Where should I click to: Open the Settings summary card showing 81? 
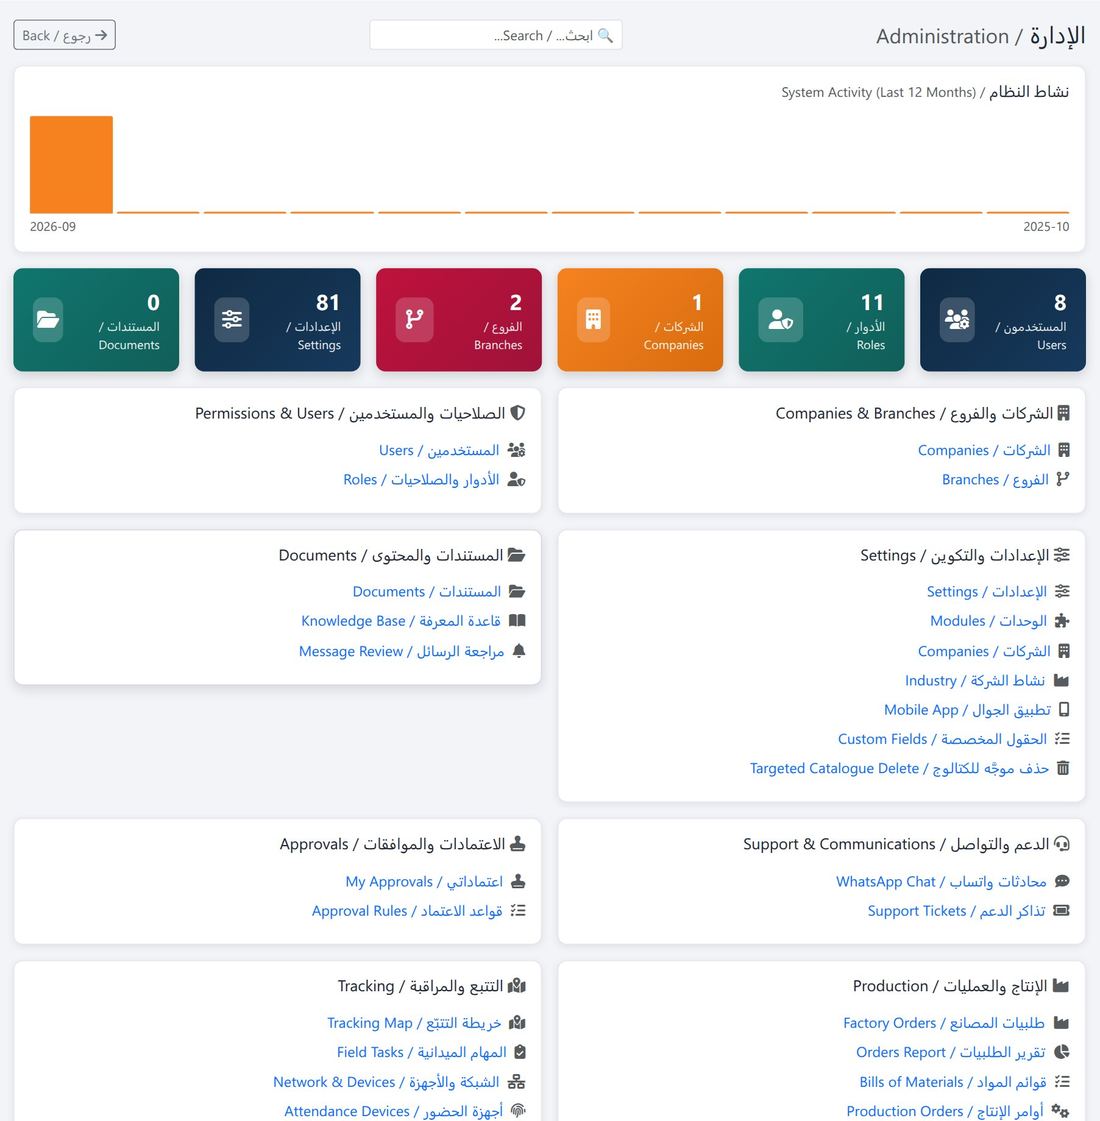coord(277,320)
